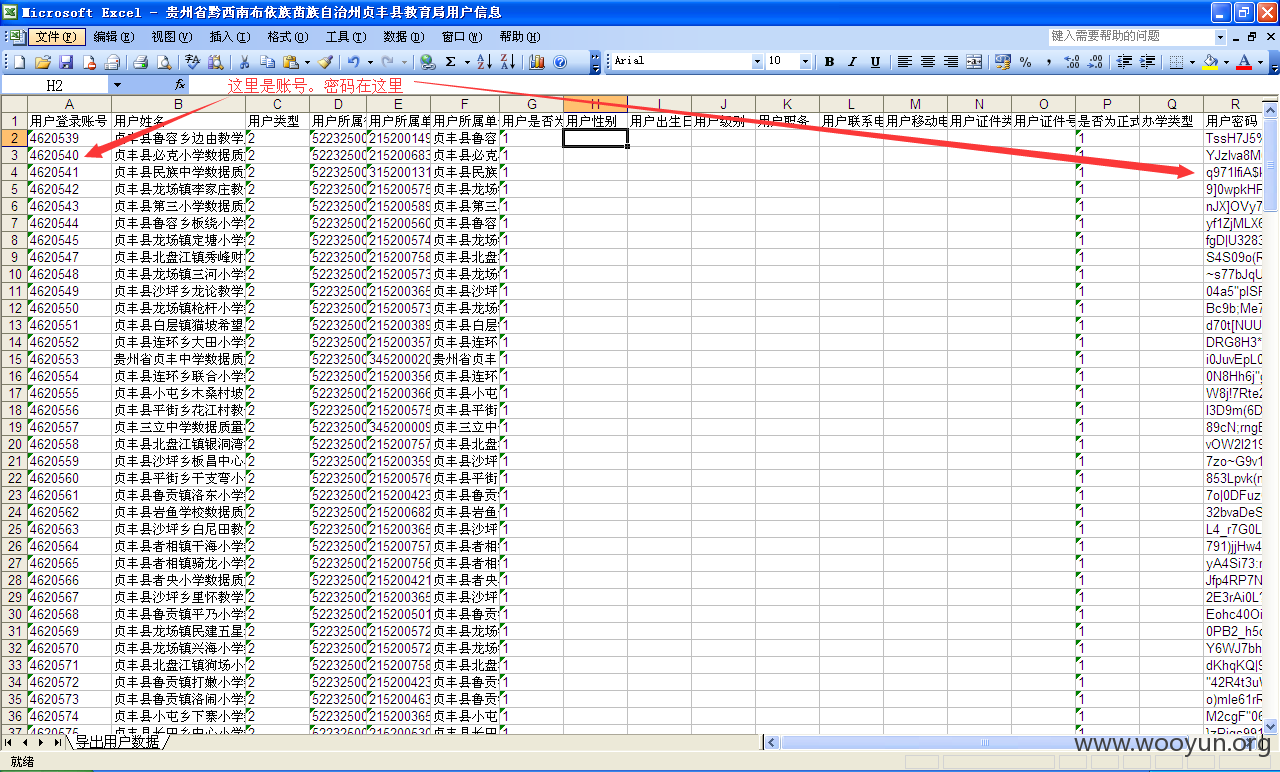Click the Permission icon beside Save

pos(89,62)
